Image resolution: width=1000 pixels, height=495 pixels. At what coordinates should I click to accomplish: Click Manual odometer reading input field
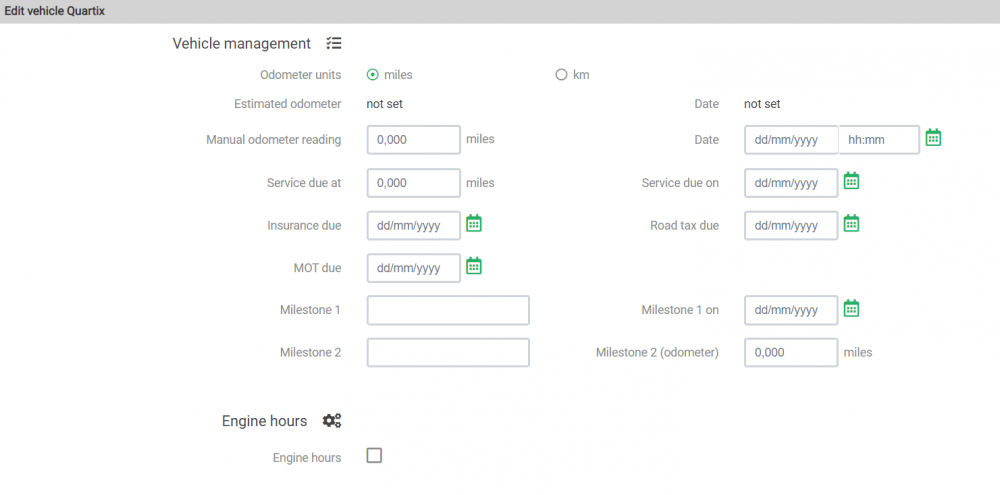point(414,140)
